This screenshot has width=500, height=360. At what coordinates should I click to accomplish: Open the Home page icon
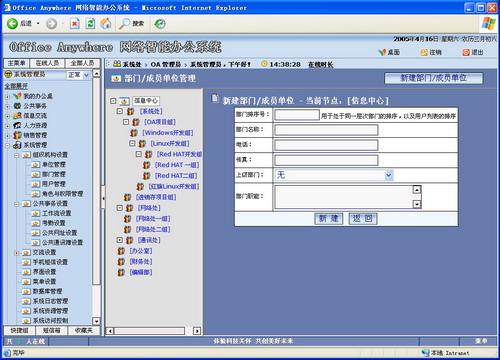(x=106, y=24)
